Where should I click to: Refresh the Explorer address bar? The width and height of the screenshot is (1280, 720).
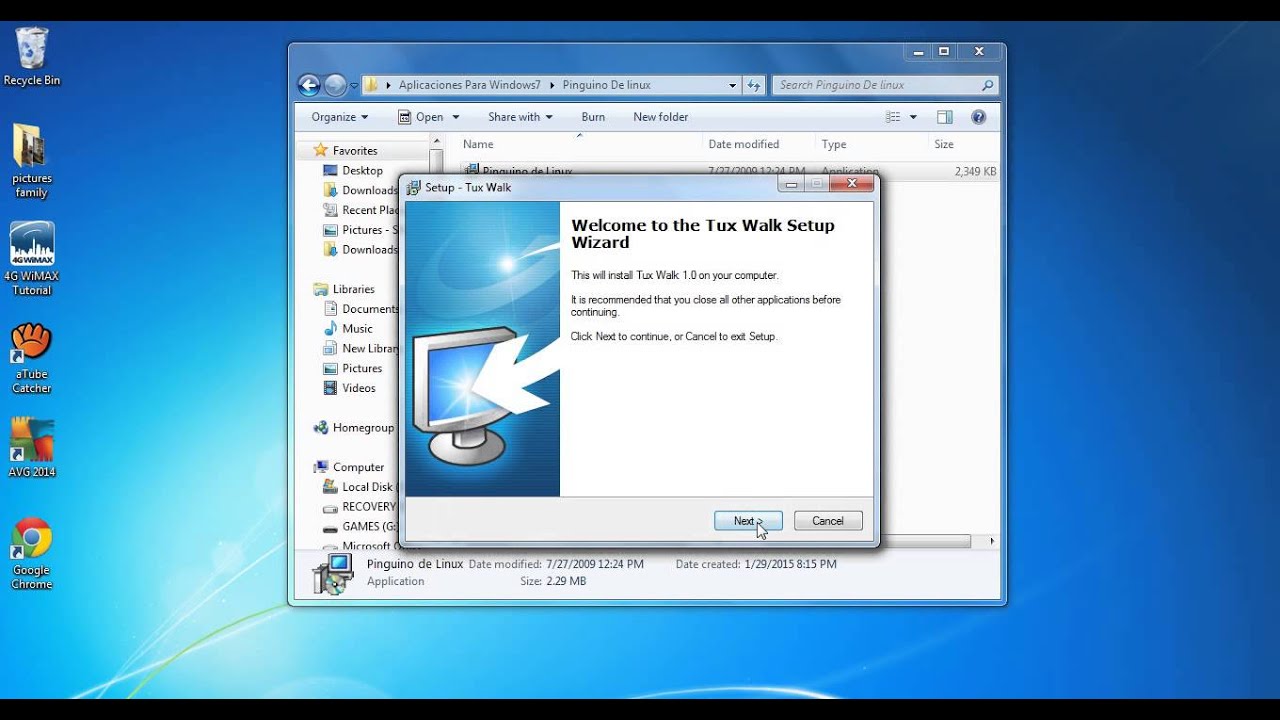[754, 85]
